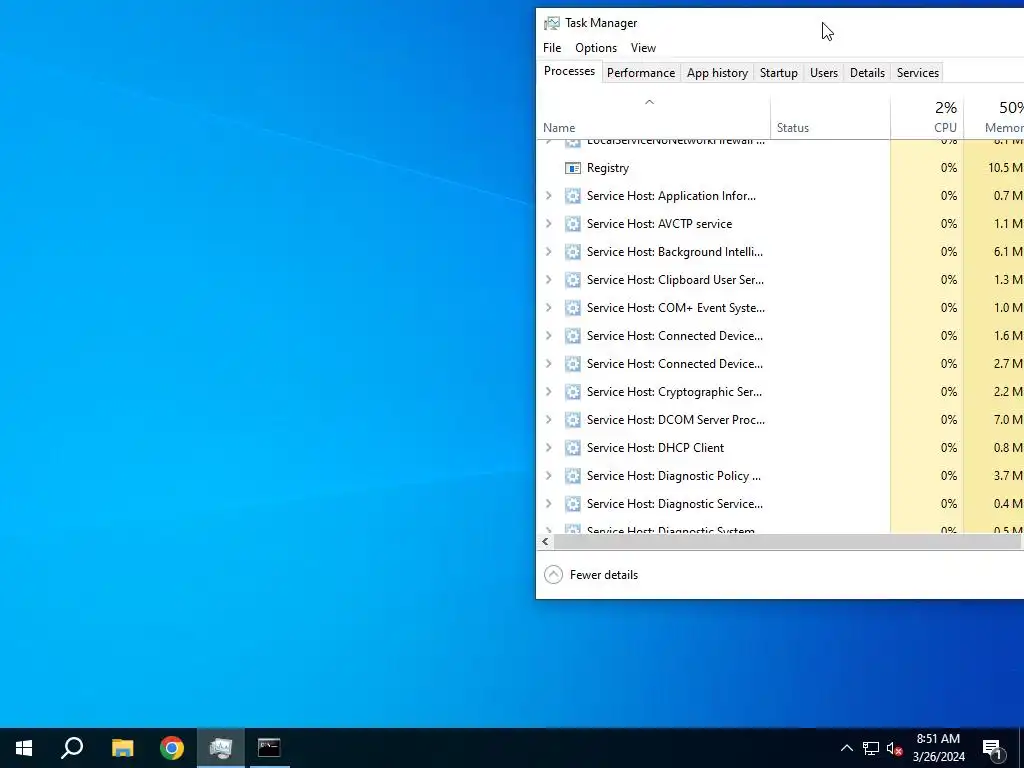
Task: Open Command Prompt from the taskbar
Action: (269, 748)
